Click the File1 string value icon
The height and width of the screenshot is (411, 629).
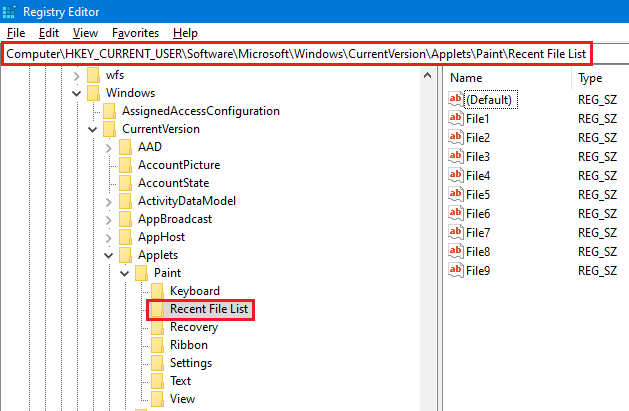click(x=456, y=118)
